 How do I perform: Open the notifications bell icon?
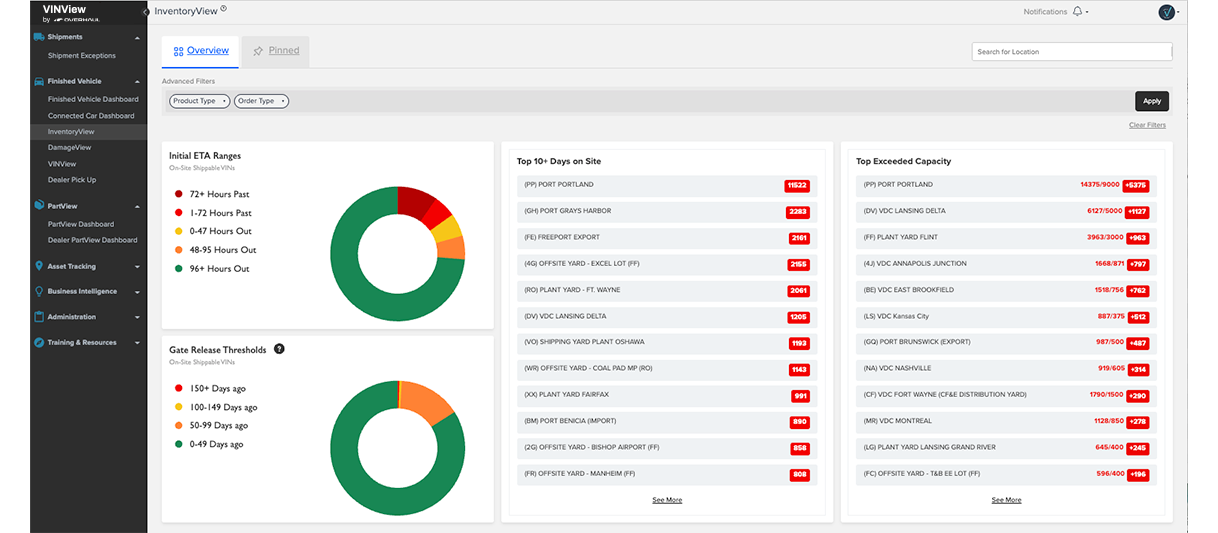click(x=1077, y=12)
